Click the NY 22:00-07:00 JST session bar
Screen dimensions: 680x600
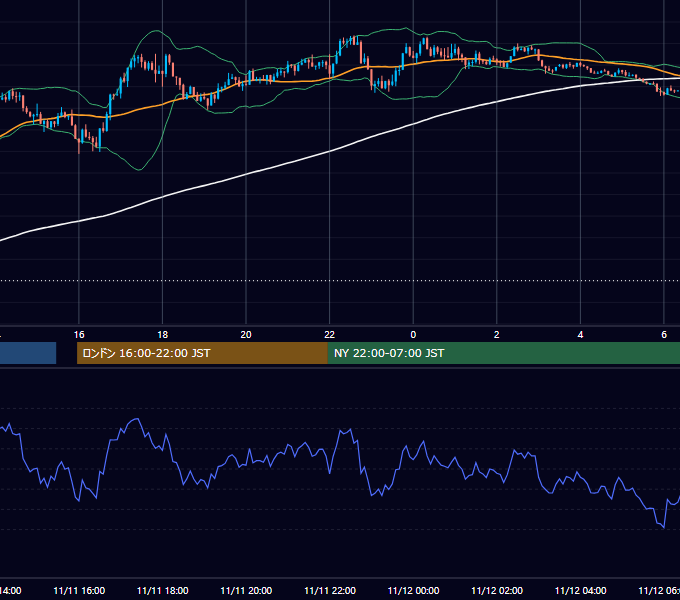[x=503, y=353]
